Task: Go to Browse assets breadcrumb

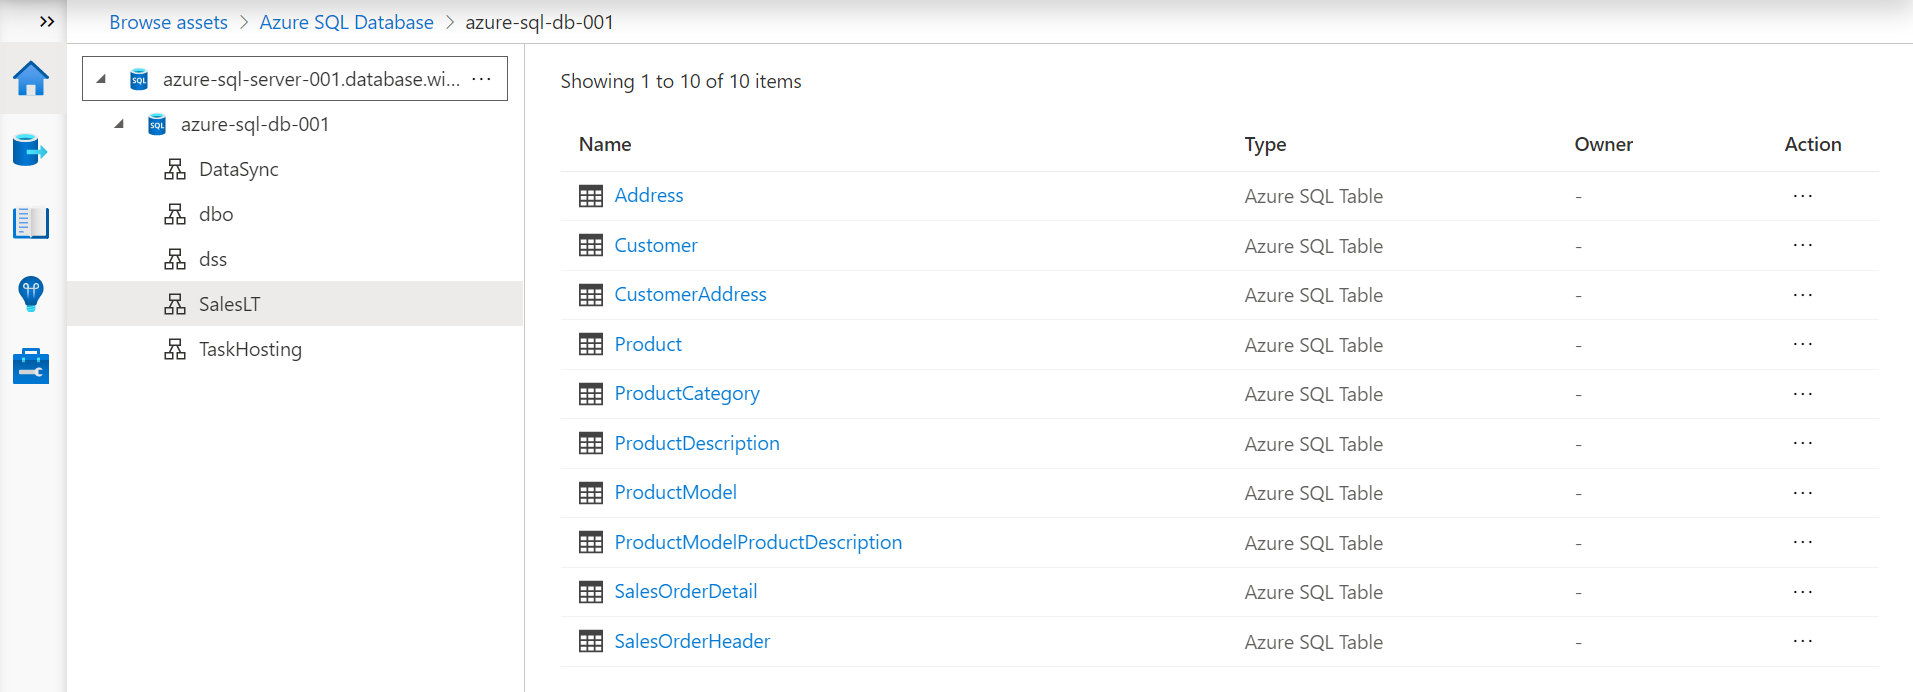Action: click(x=168, y=22)
